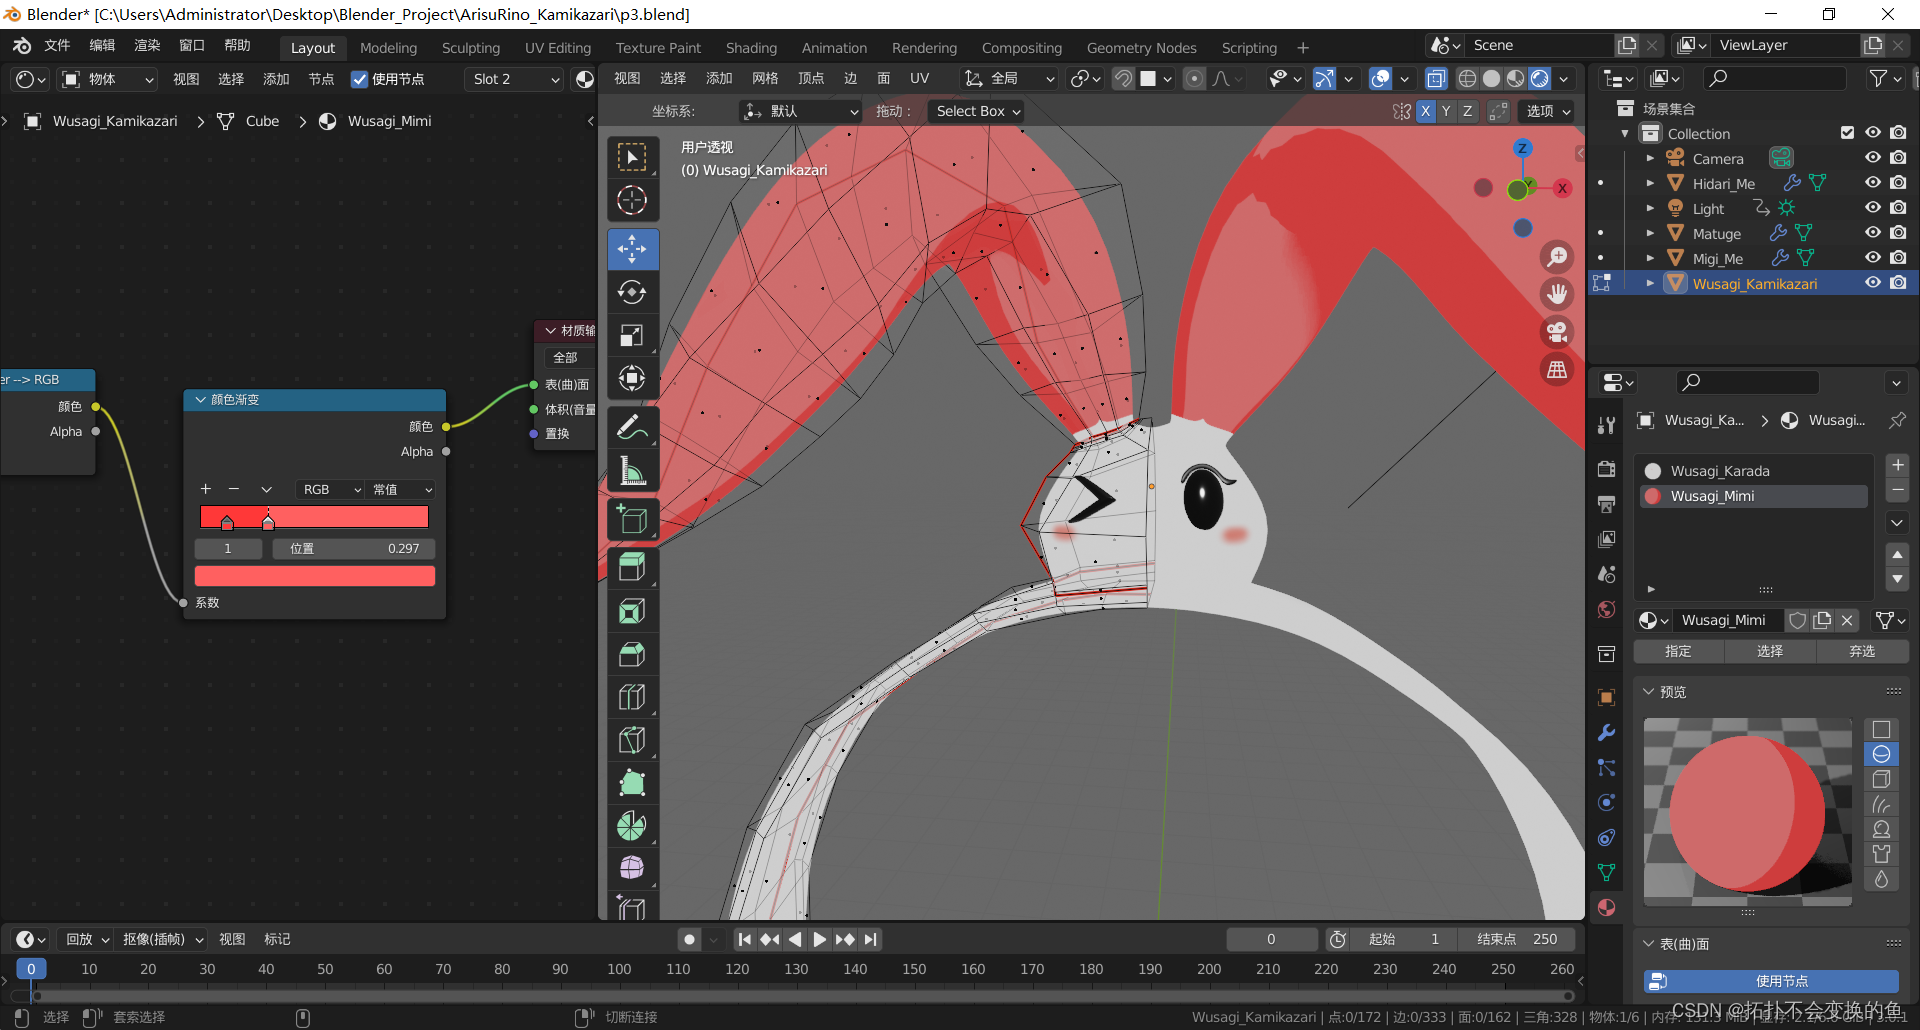Click the Use Nodes surface button
Screen dimensions: 1920x1030
[x=1771, y=981]
